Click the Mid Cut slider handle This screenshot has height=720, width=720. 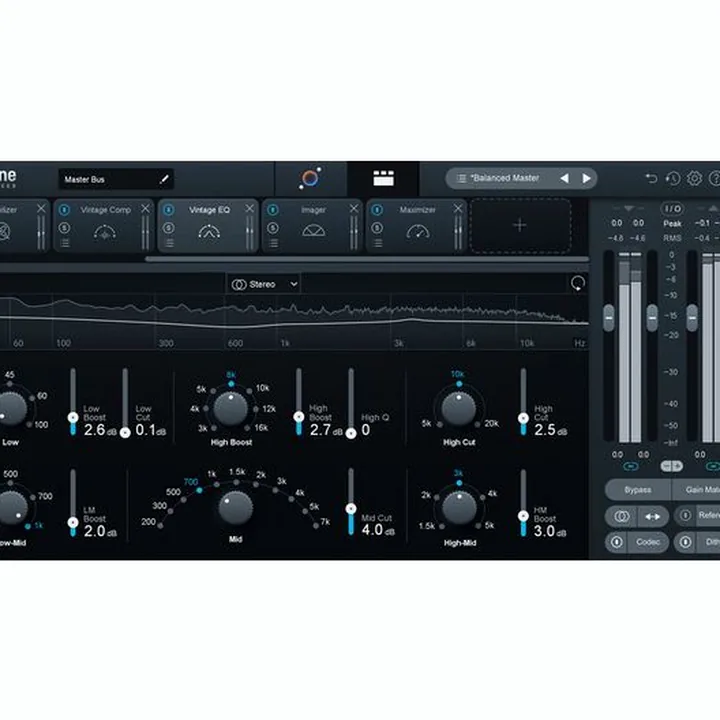point(351,509)
